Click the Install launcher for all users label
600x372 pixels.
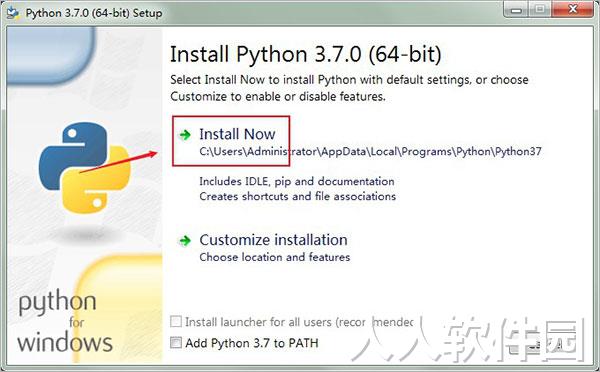coord(299,322)
